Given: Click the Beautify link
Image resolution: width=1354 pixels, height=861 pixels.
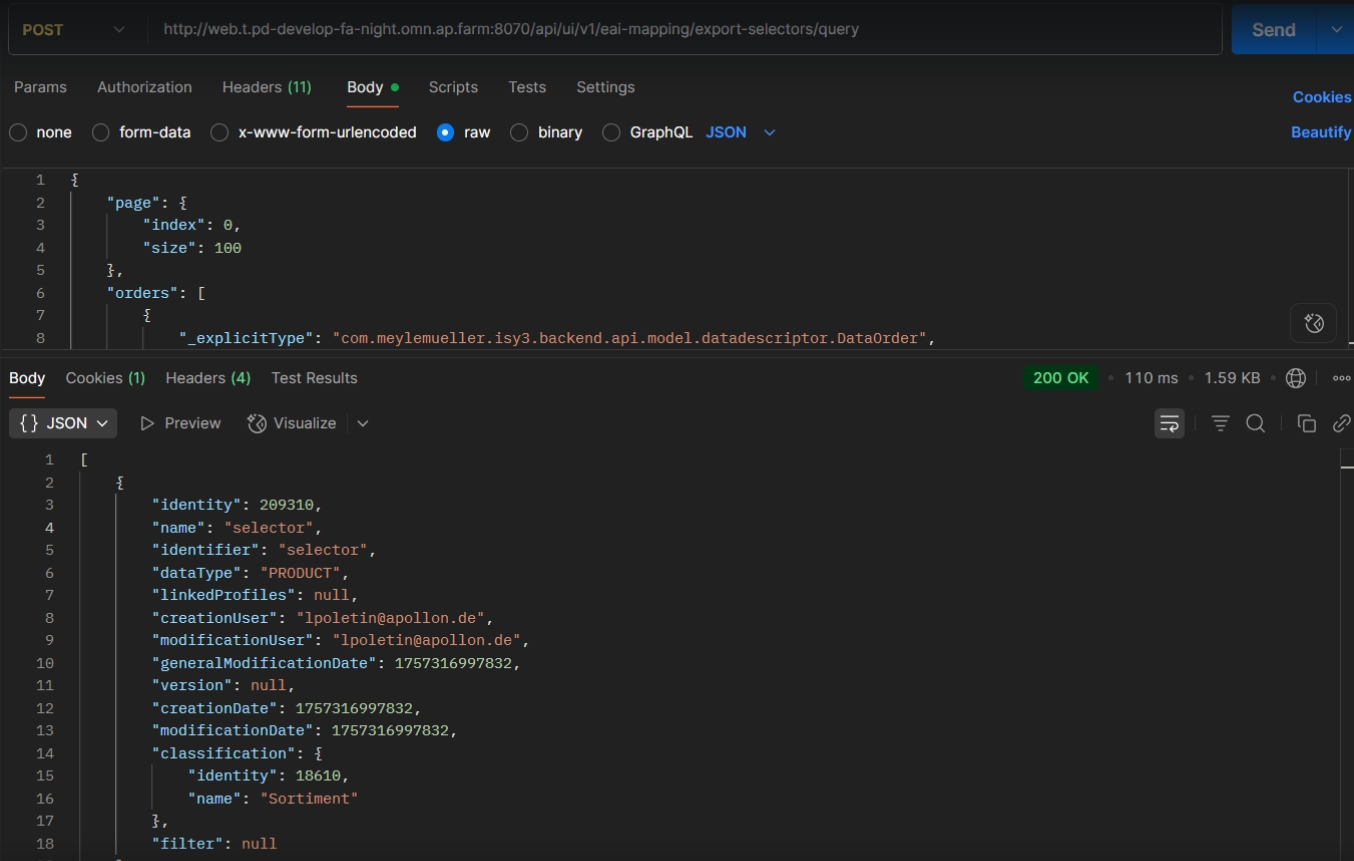Looking at the screenshot, I should [1320, 132].
